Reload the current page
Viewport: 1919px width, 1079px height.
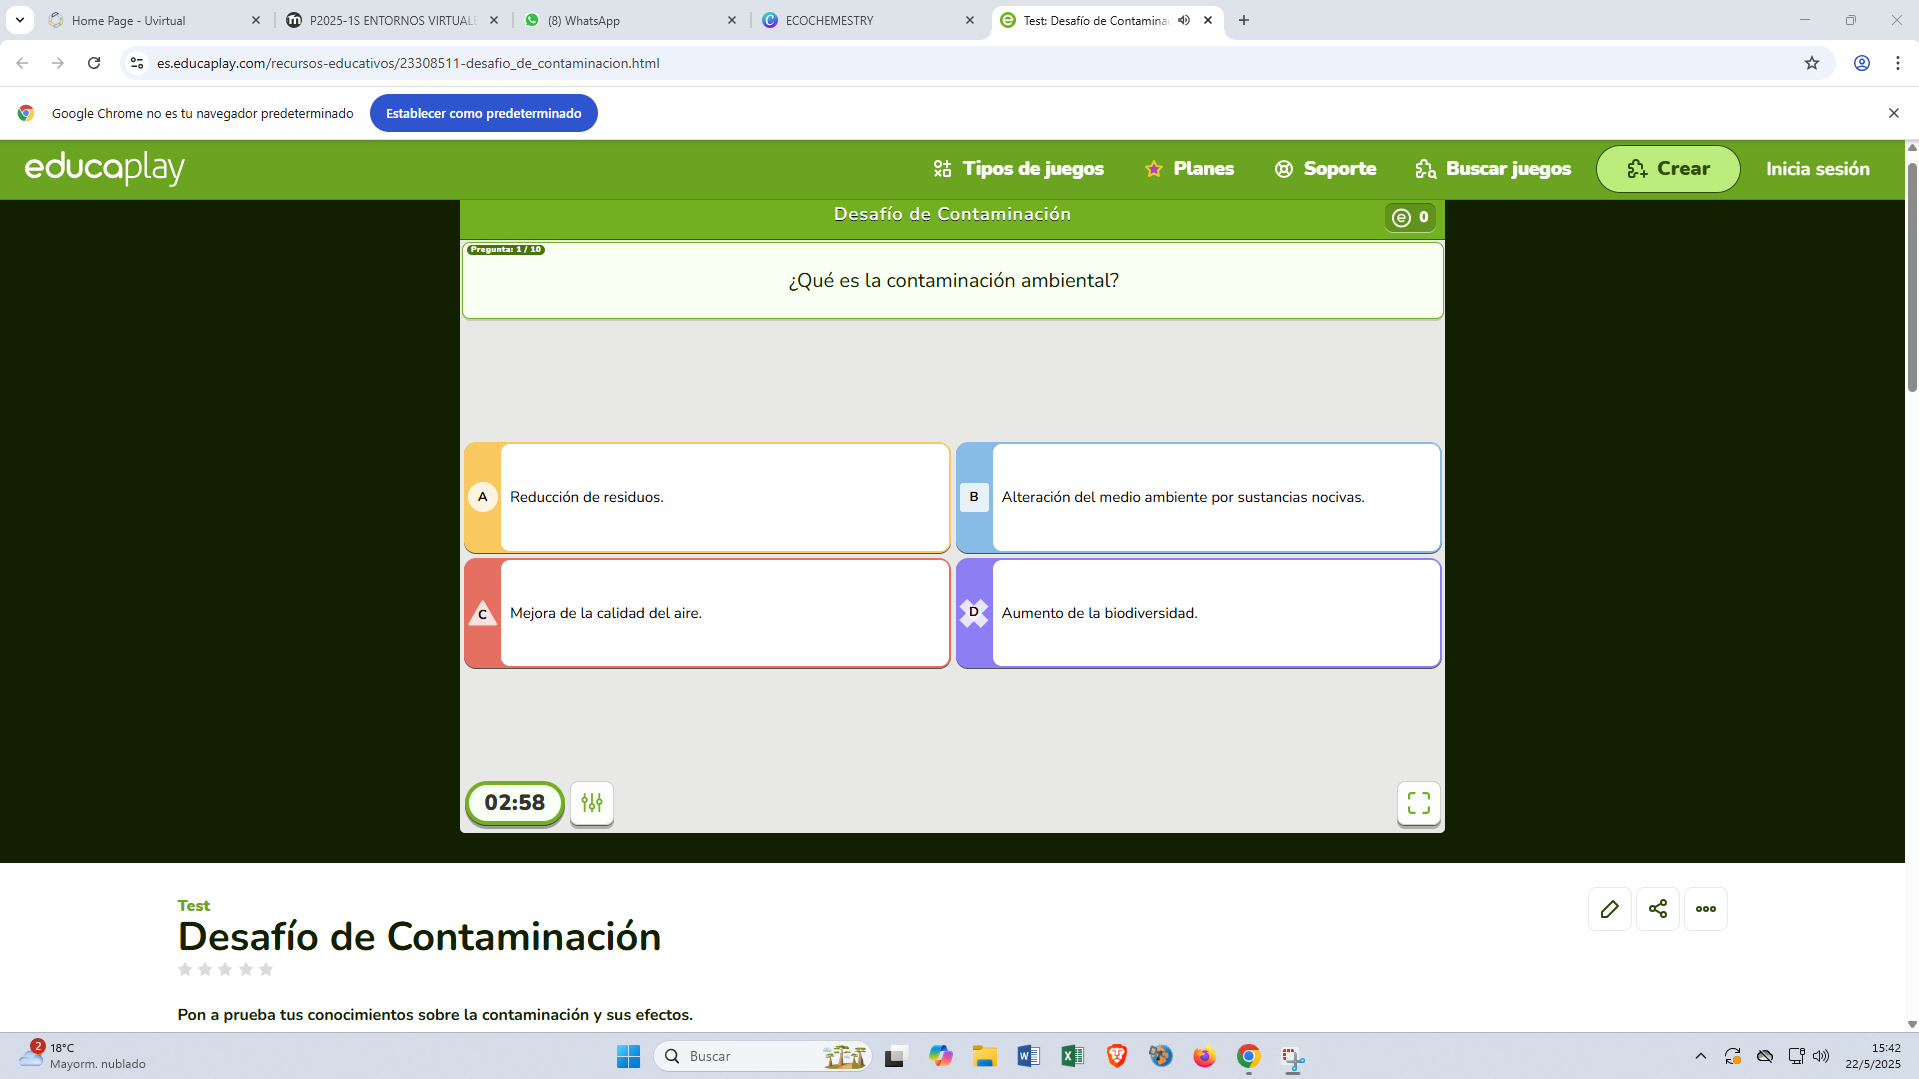[x=94, y=63]
